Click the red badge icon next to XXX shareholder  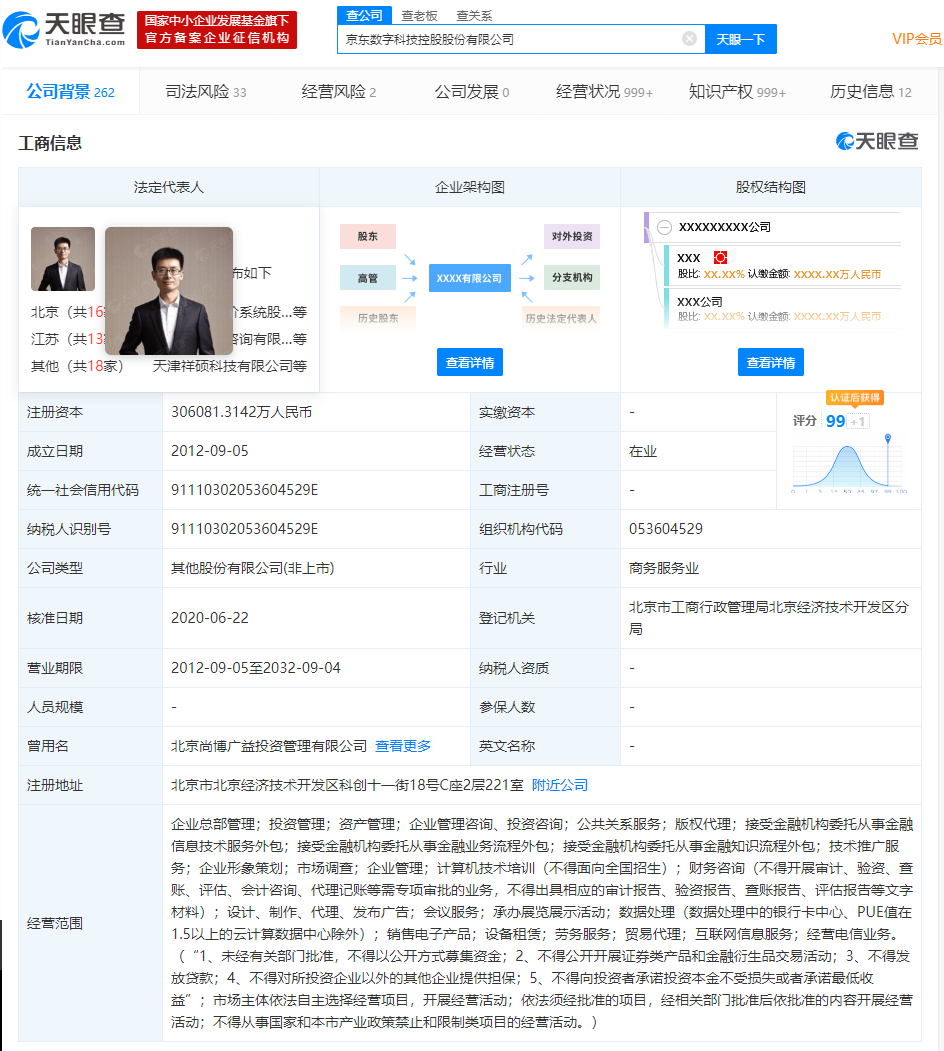(x=720, y=258)
